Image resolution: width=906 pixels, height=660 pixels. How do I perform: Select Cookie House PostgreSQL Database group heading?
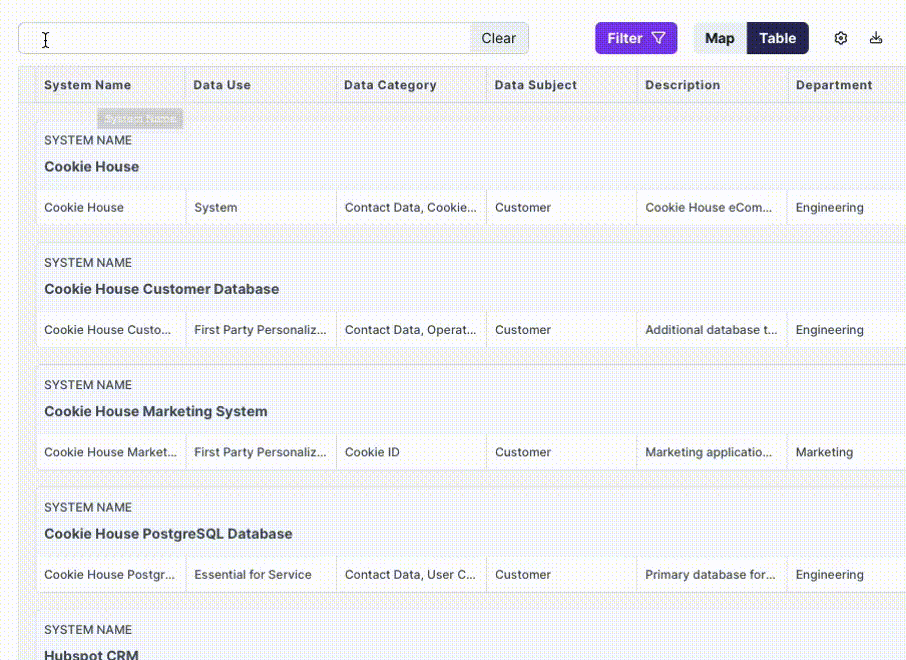coord(168,534)
